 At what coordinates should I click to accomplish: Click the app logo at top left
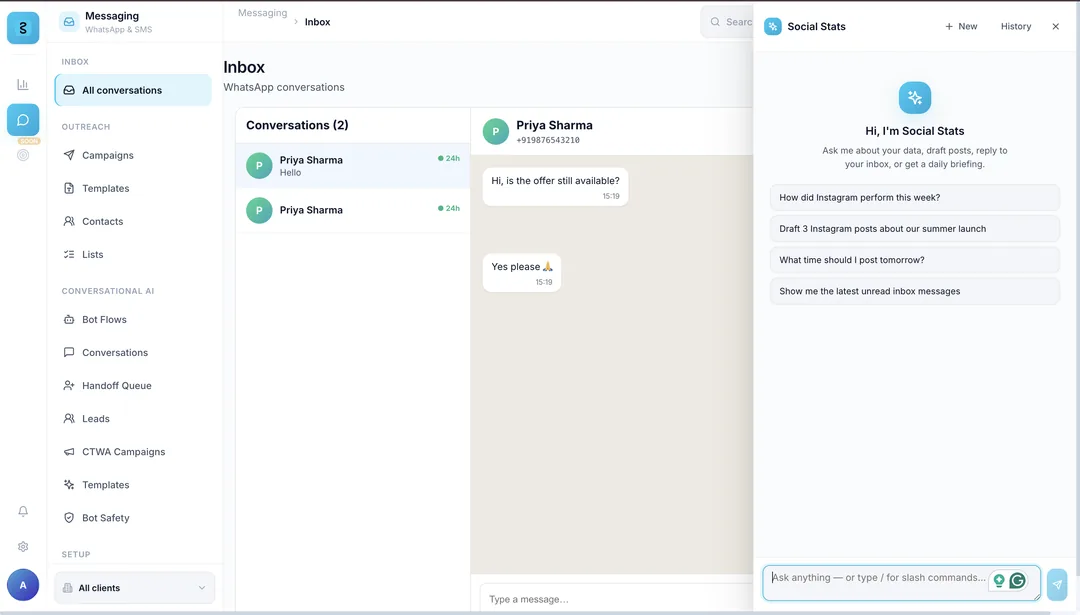(23, 28)
